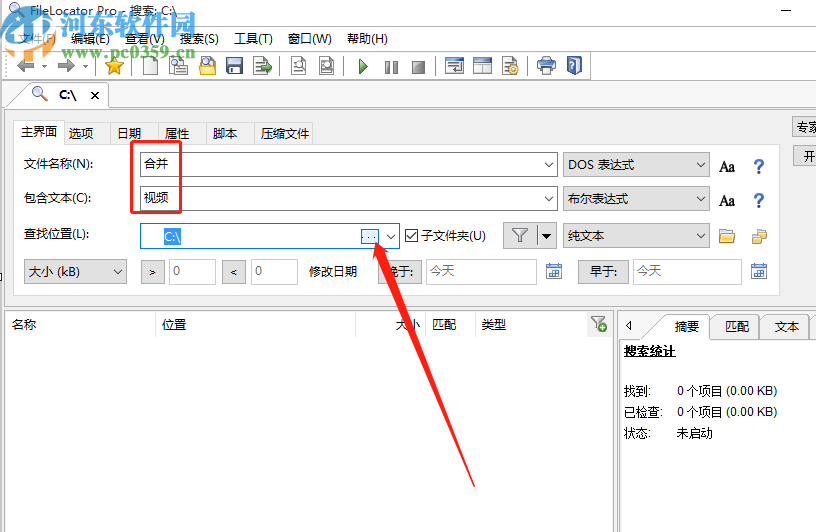Click the less-than size button
Viewport: 816px width, 532px height.
pos(234,272)
